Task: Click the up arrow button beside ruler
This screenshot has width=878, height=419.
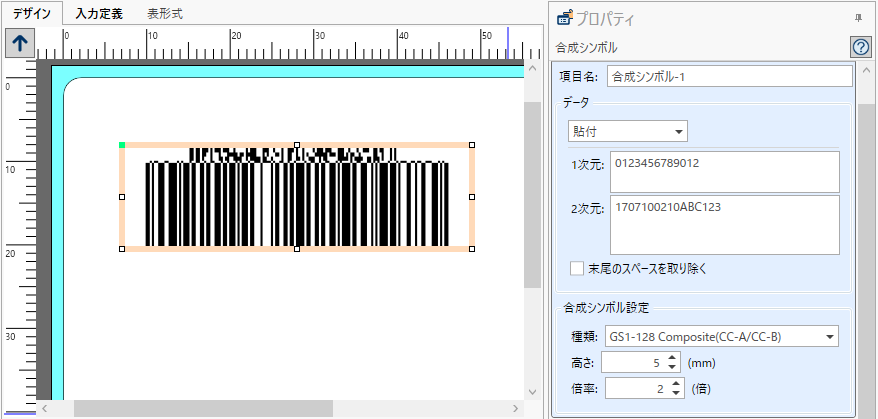Action: tap(20, 43)
